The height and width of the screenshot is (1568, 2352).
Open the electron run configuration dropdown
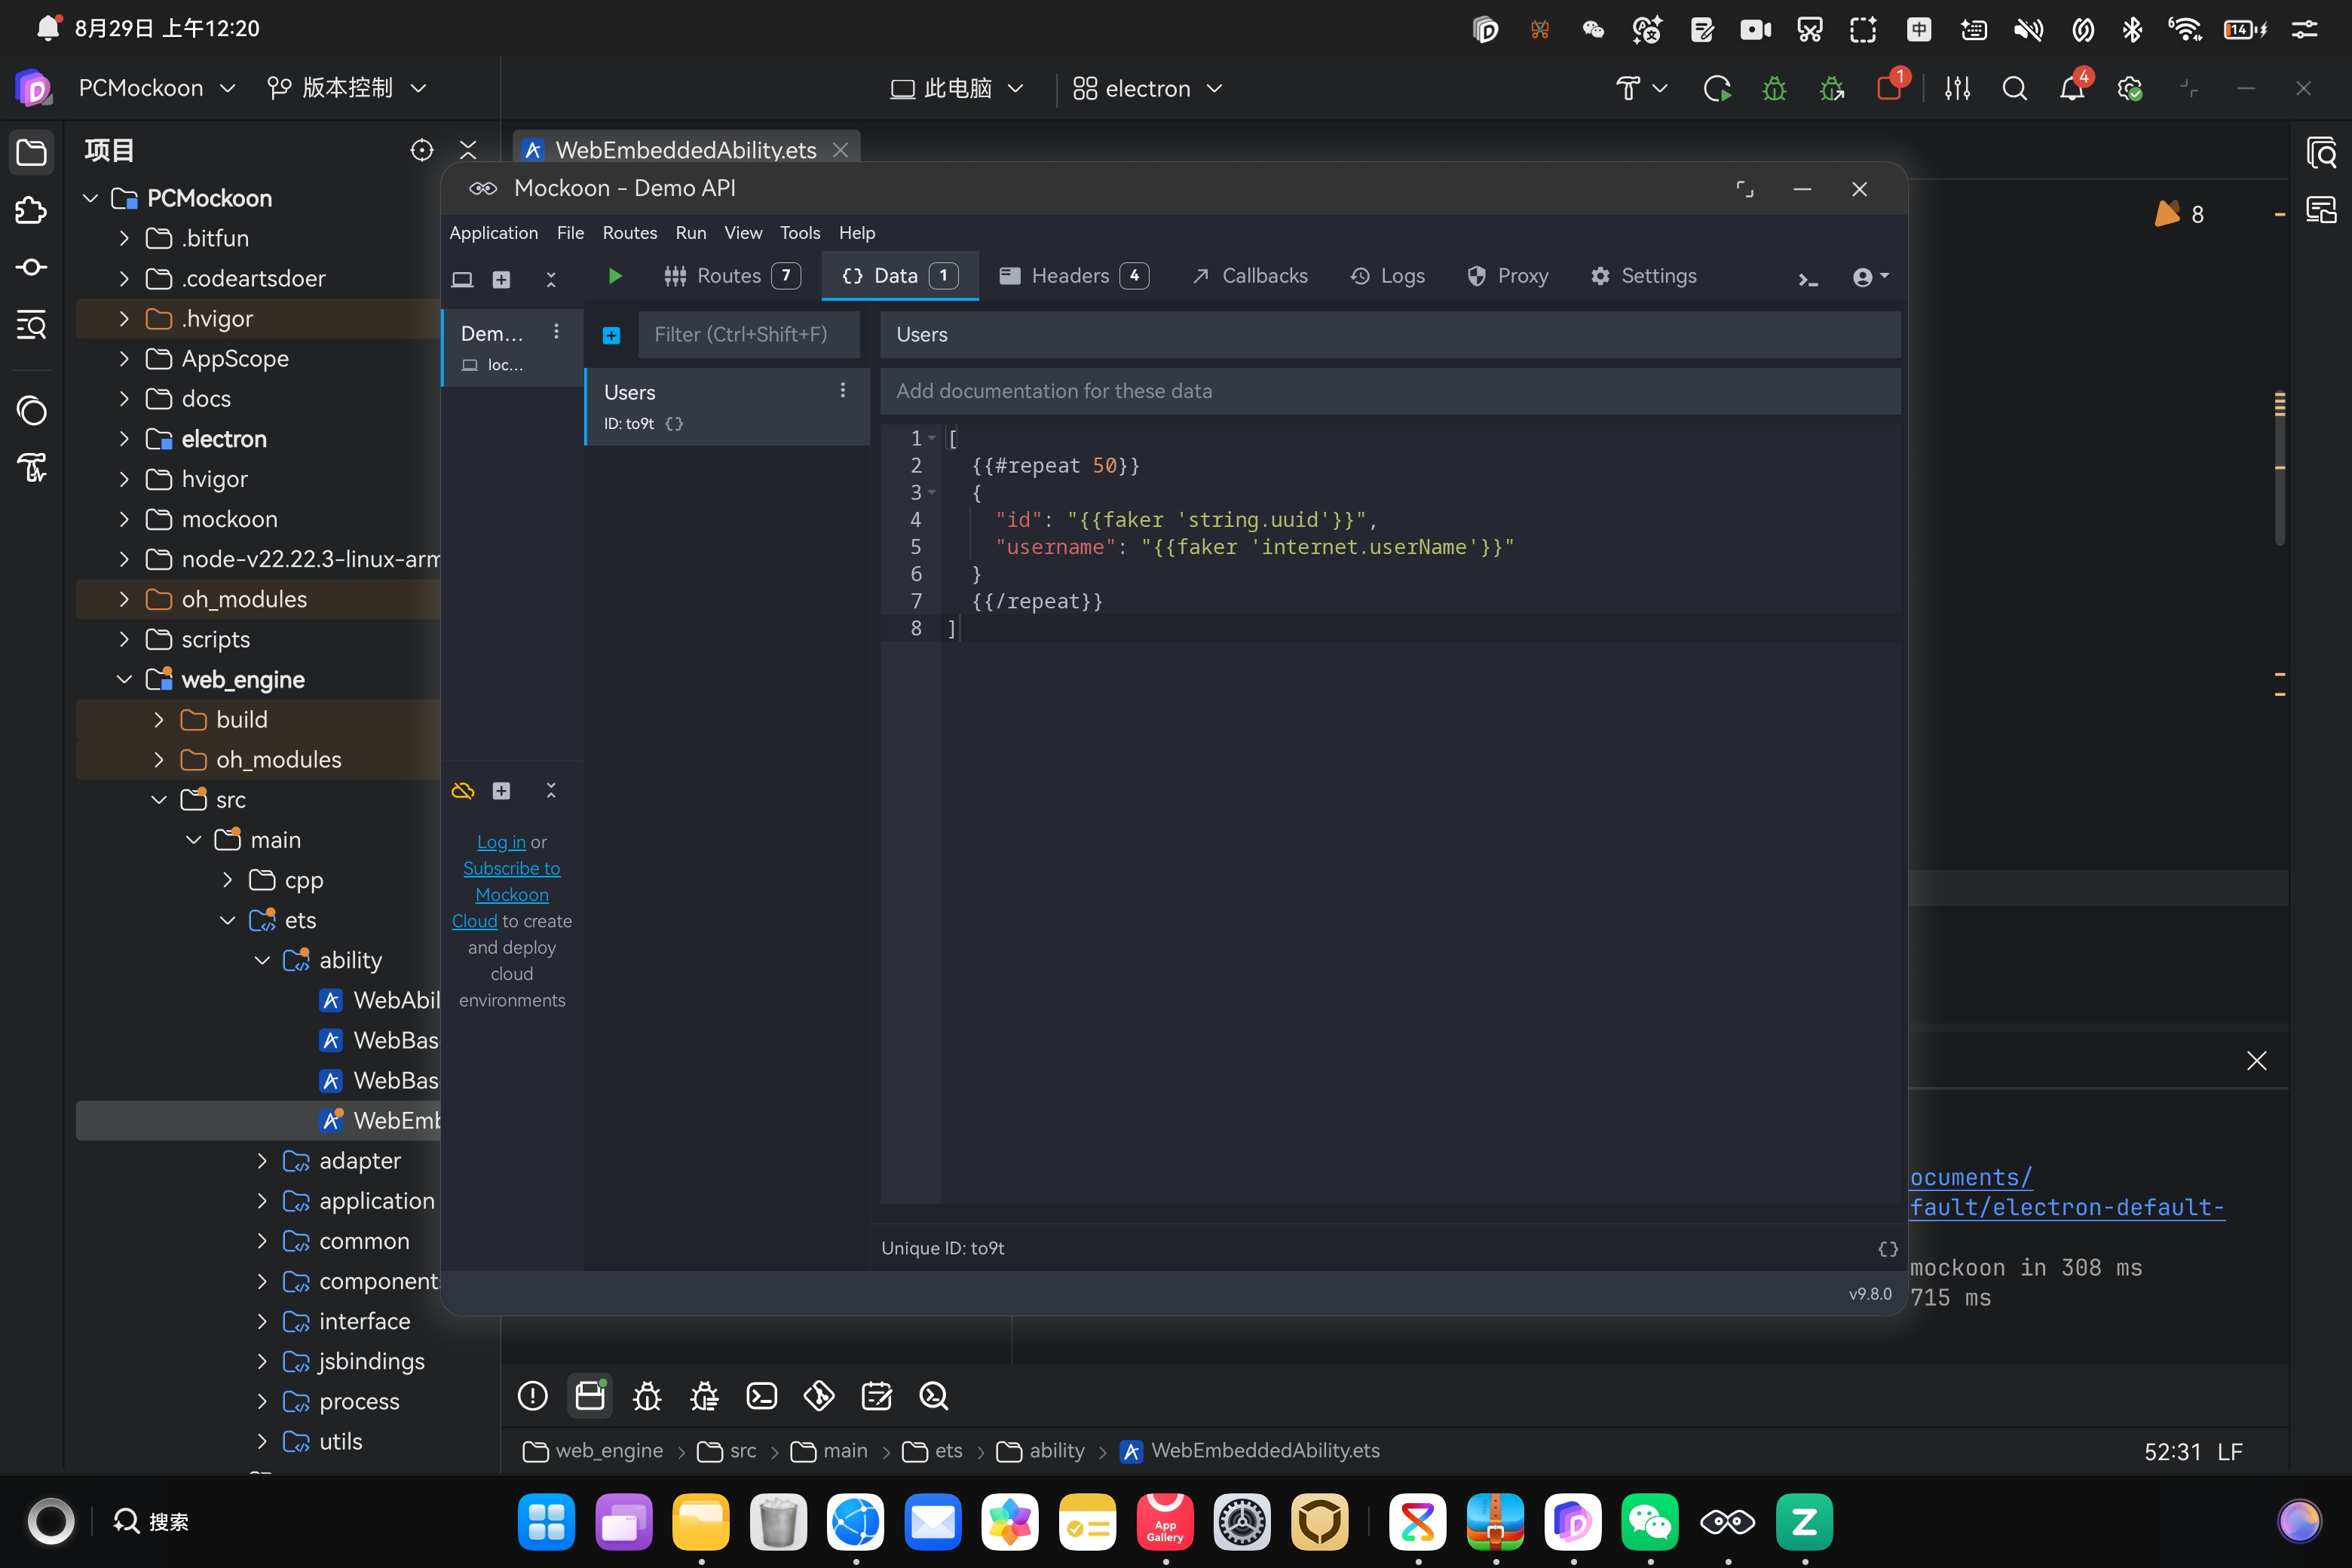(1148, 89)
